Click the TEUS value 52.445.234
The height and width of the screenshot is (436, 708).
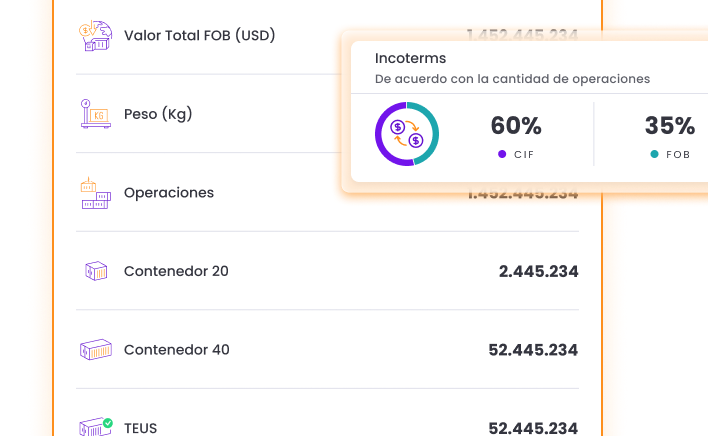pyautogui.click(x=533, y=428)
